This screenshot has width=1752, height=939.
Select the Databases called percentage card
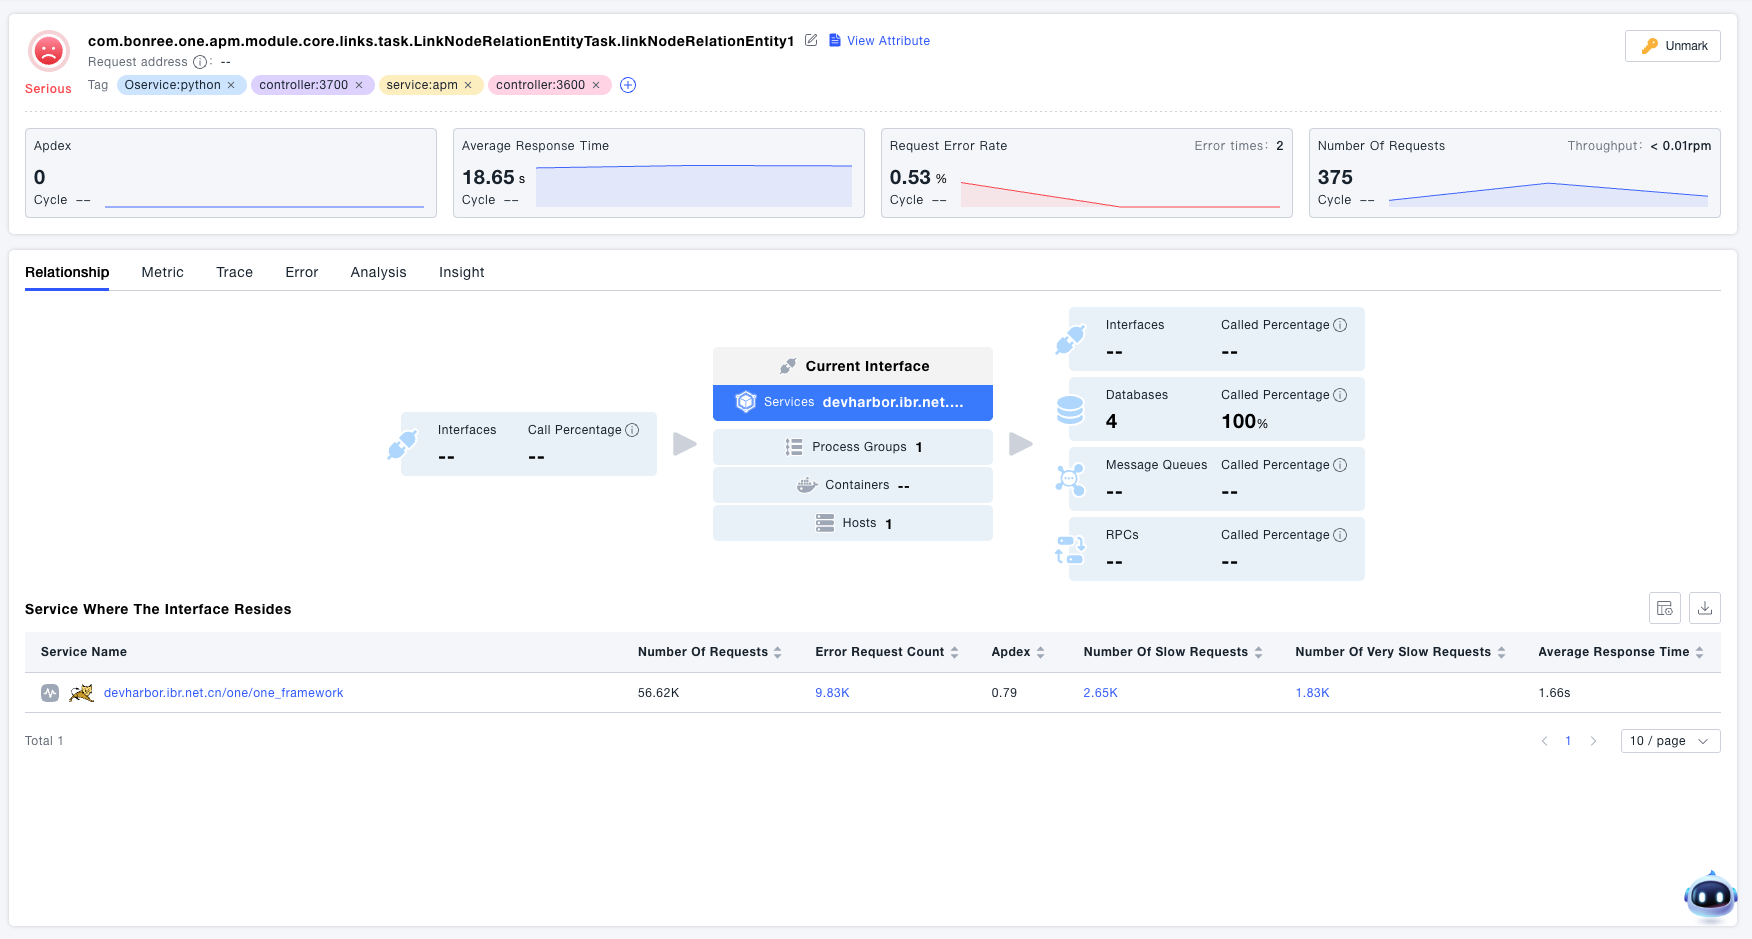1216,409
